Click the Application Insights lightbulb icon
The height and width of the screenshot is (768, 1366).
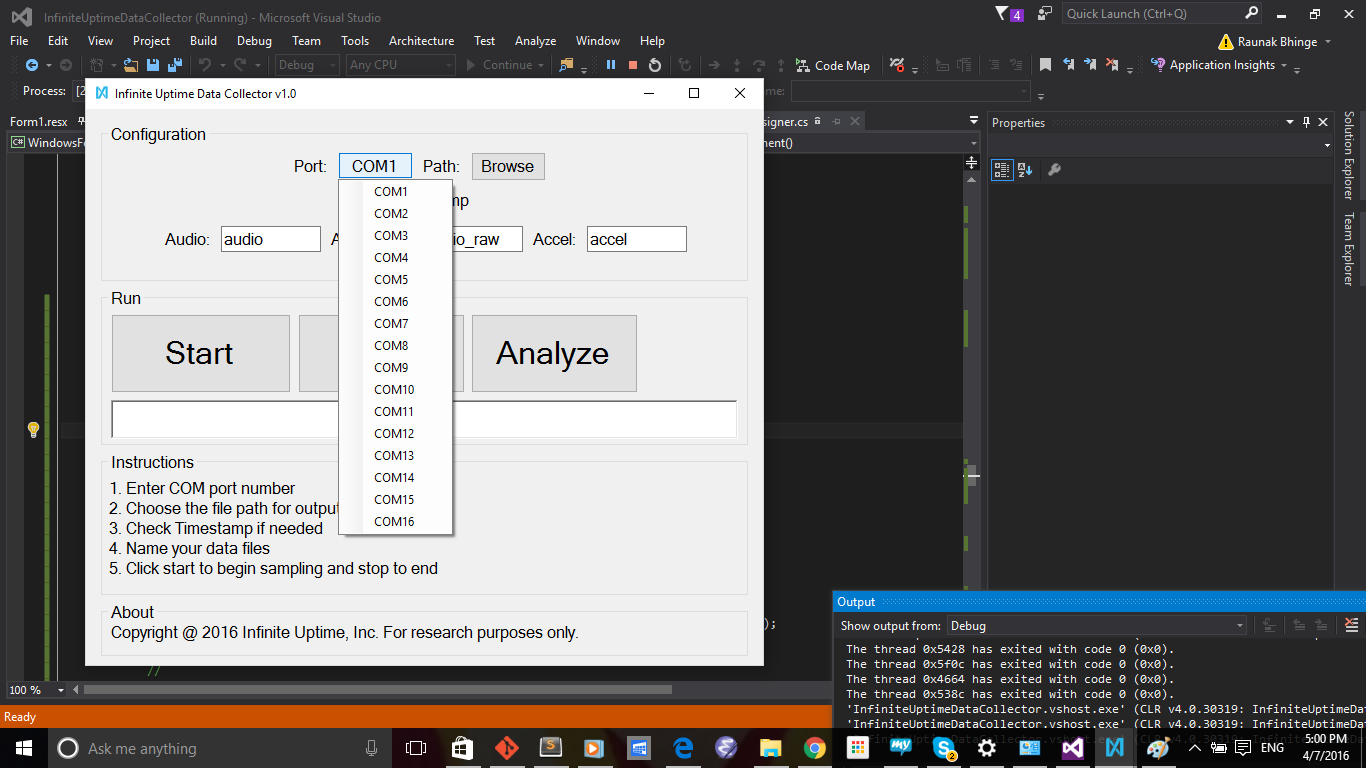[x=1158, y=65]
